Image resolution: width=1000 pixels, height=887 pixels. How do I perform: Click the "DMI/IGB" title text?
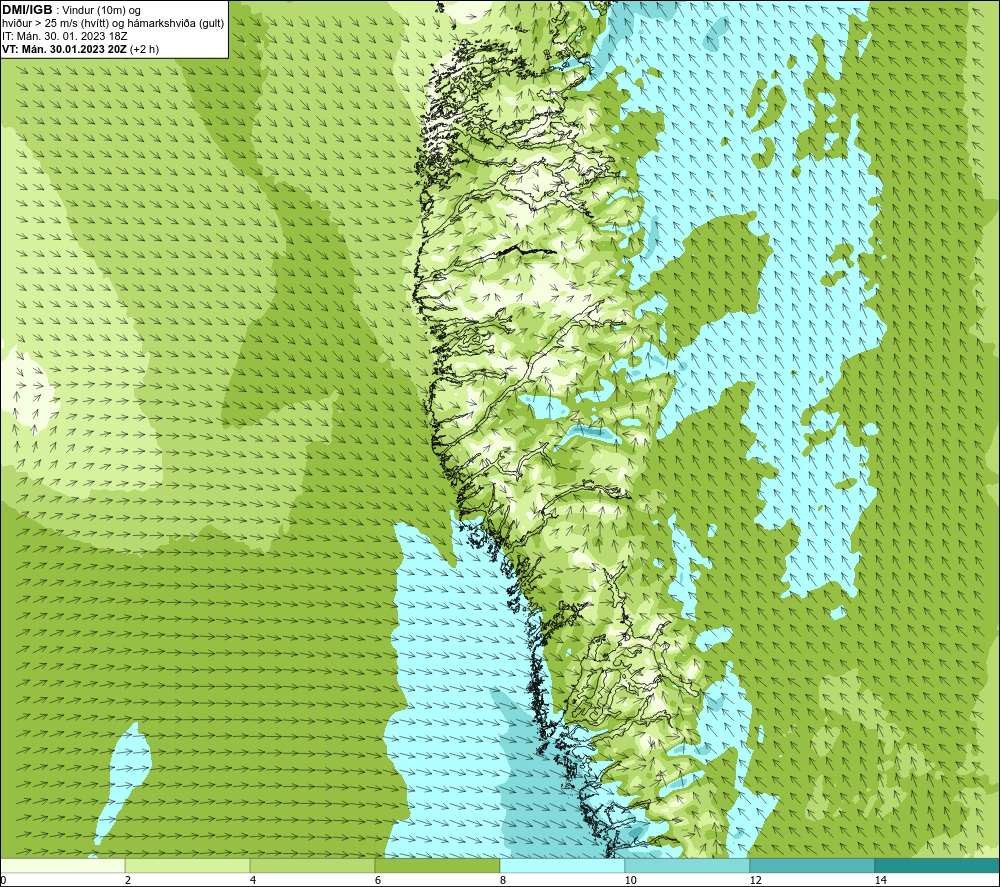click(27, 10)
